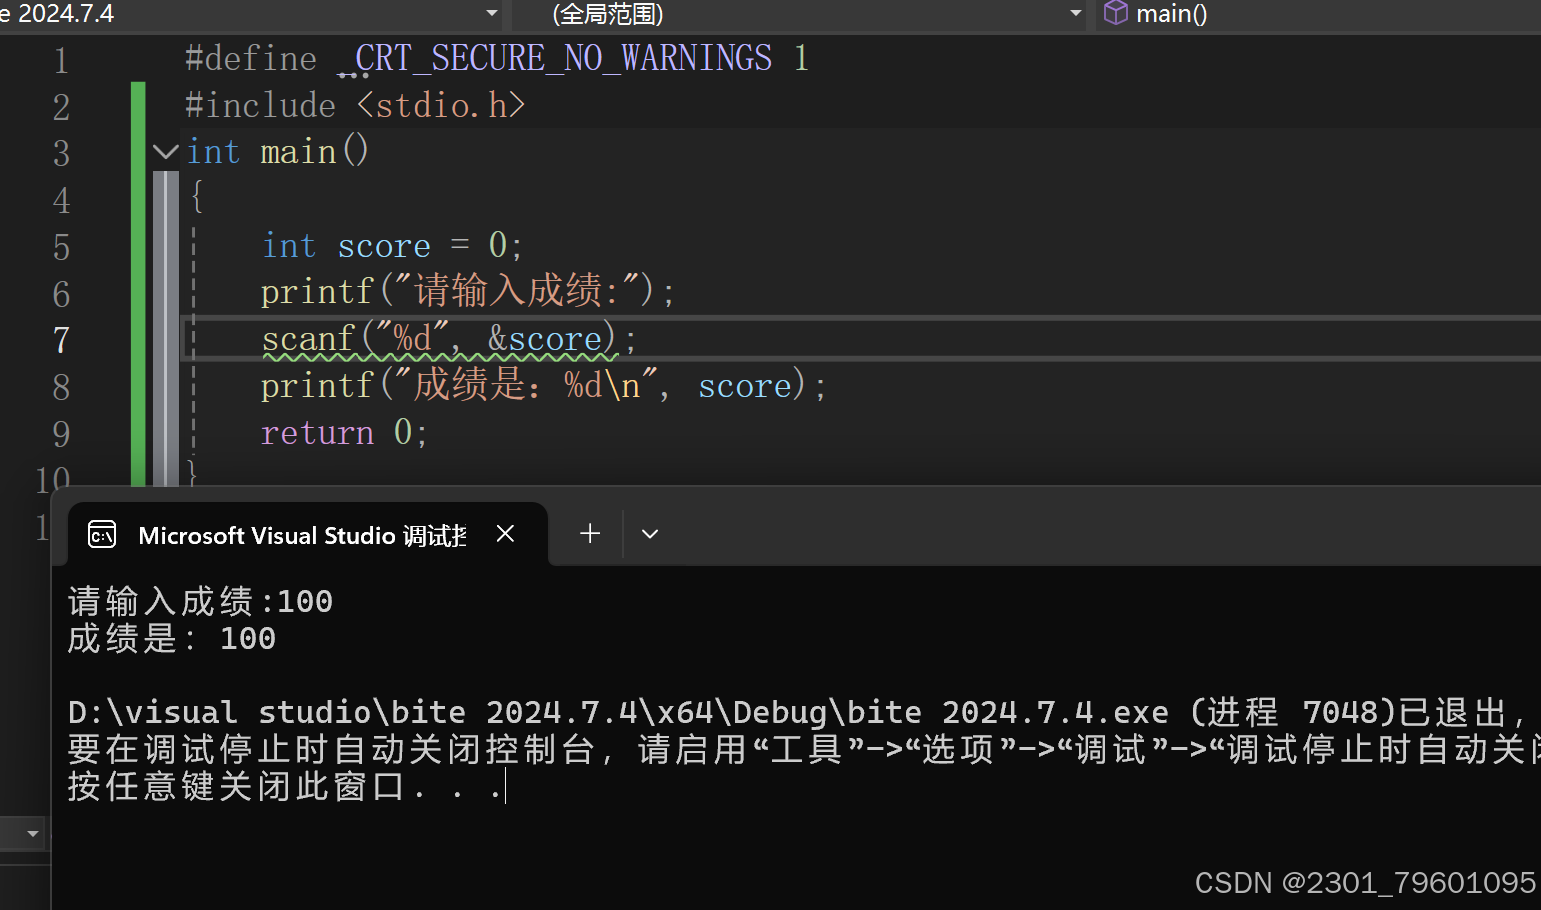Click the '按任意键关闭此窗口' console line
Screen dimensions: 1541x910
click(286, 786)
